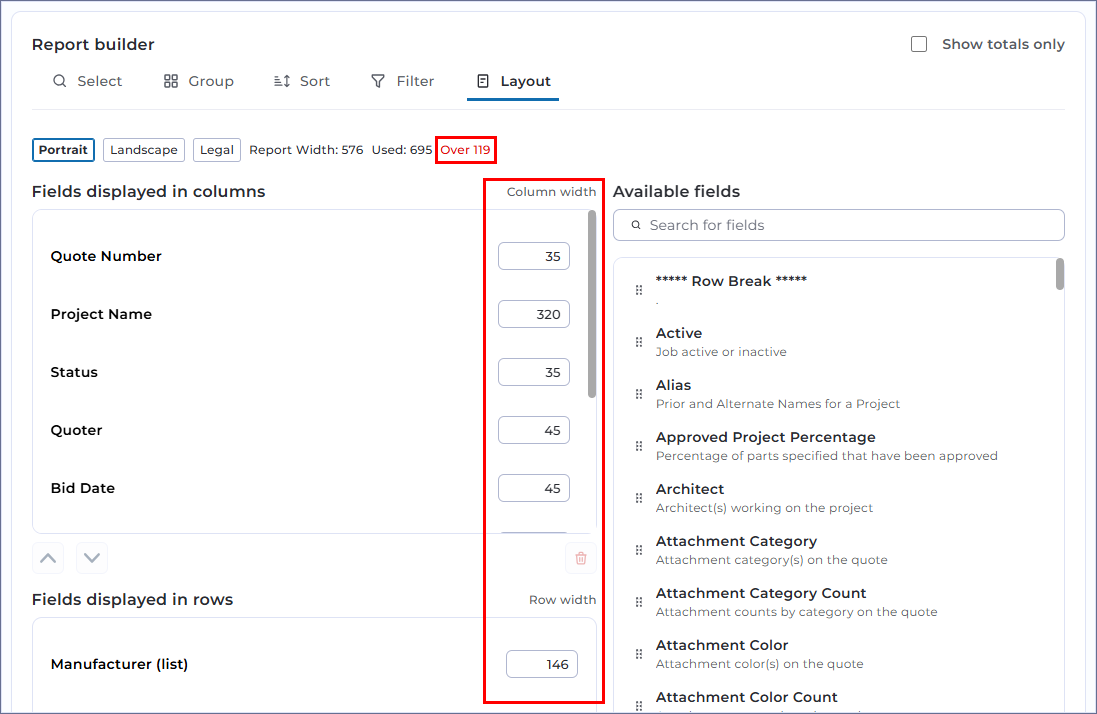Edit Bid Date column width
Viewport: 1097px width, 714px height.
point(534,488)
